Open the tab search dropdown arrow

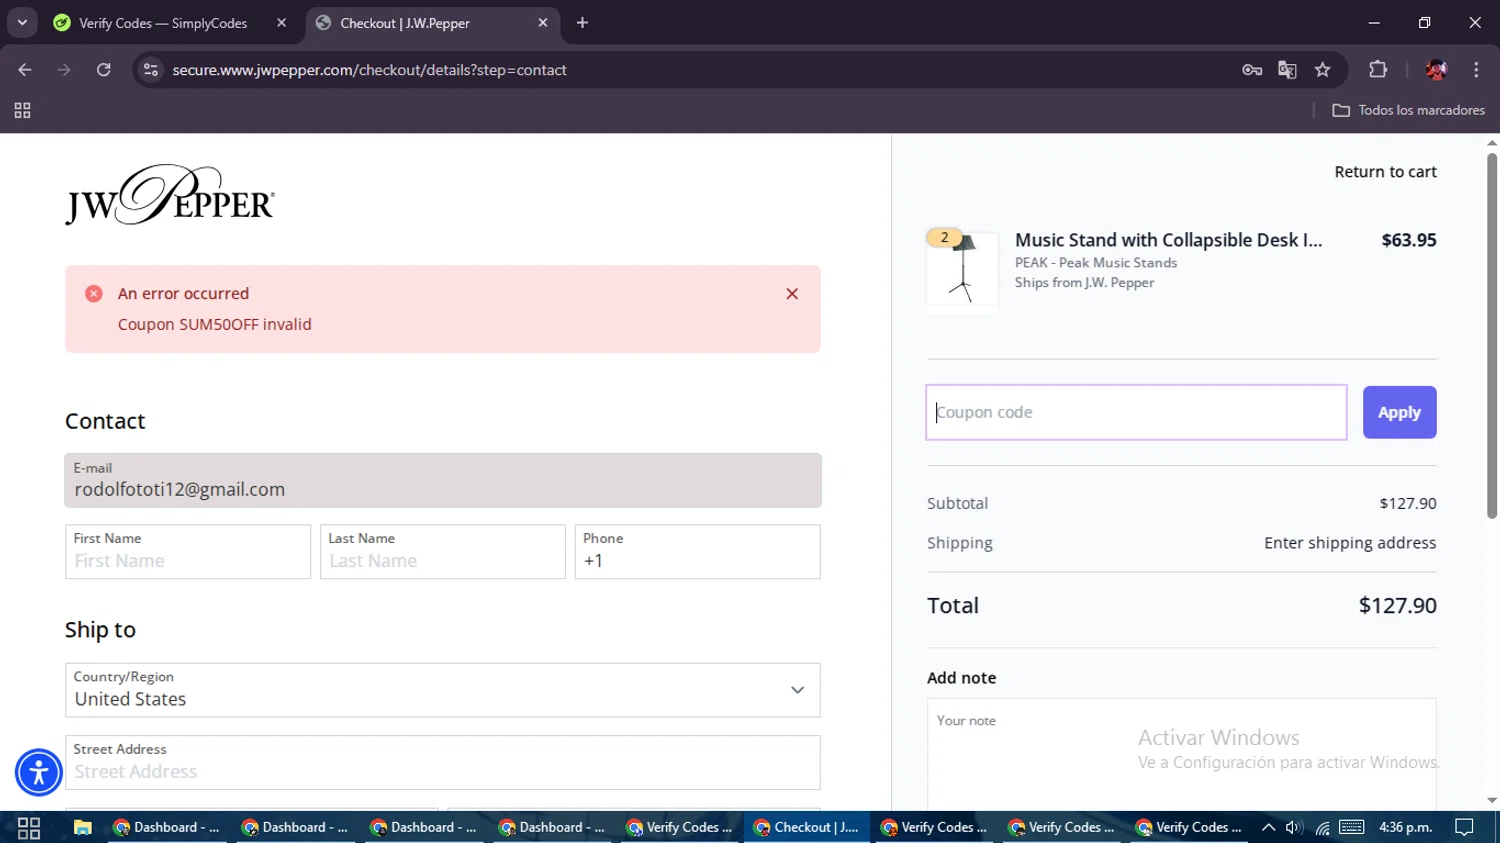pyautogui.click(x=22, y=22)
